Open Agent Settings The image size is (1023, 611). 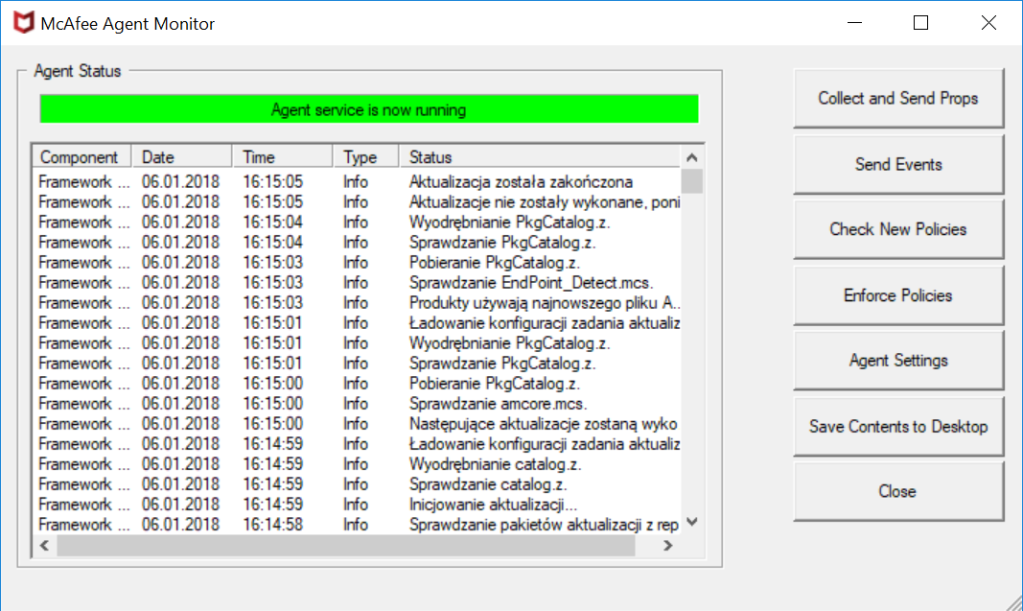point(898,360)
